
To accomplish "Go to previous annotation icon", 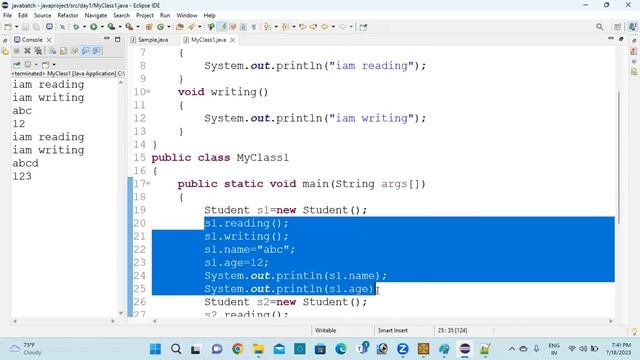I will click(x=285, y=27).
